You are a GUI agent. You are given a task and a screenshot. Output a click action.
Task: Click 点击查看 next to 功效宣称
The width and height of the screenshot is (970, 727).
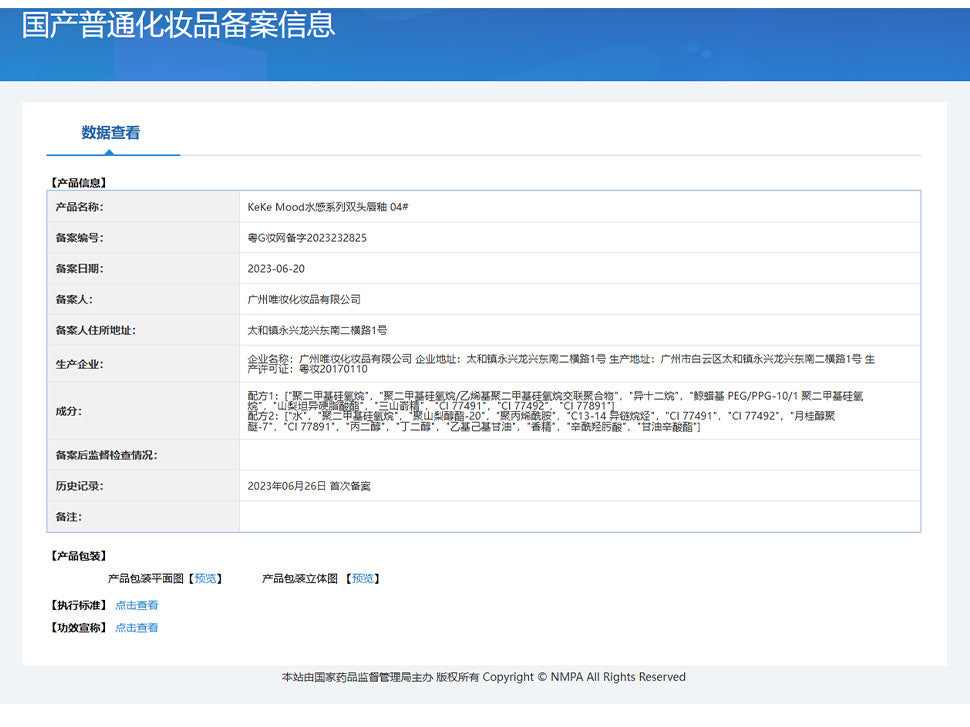point(137,627)
